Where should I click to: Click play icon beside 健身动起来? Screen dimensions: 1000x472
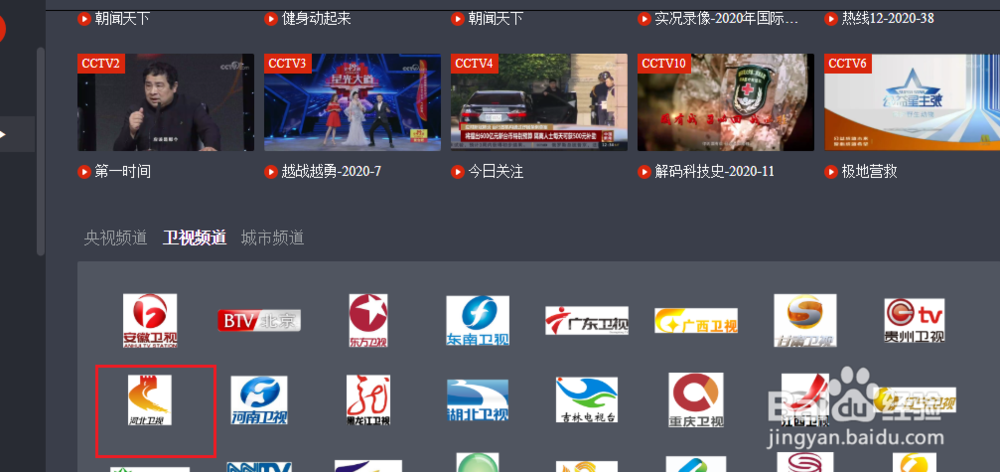click(270, 18)
